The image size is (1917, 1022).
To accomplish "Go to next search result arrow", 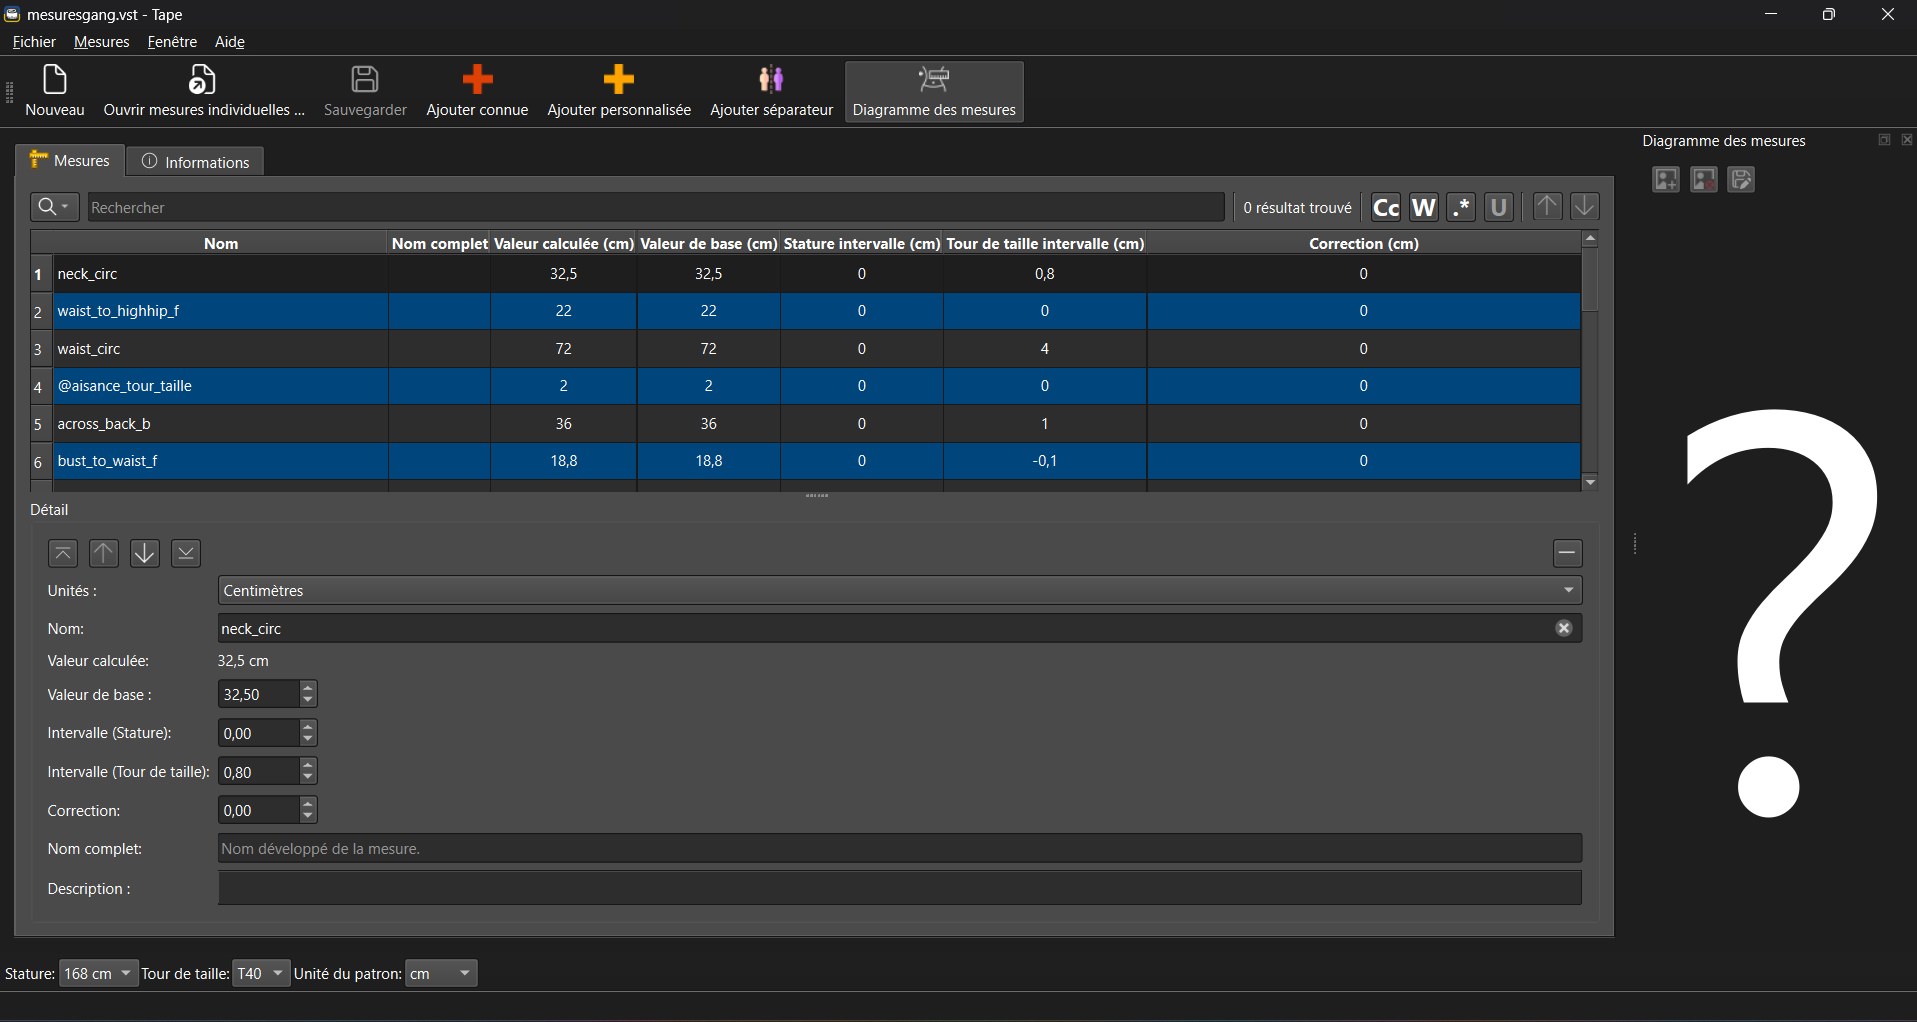I will pos(1585,207).
